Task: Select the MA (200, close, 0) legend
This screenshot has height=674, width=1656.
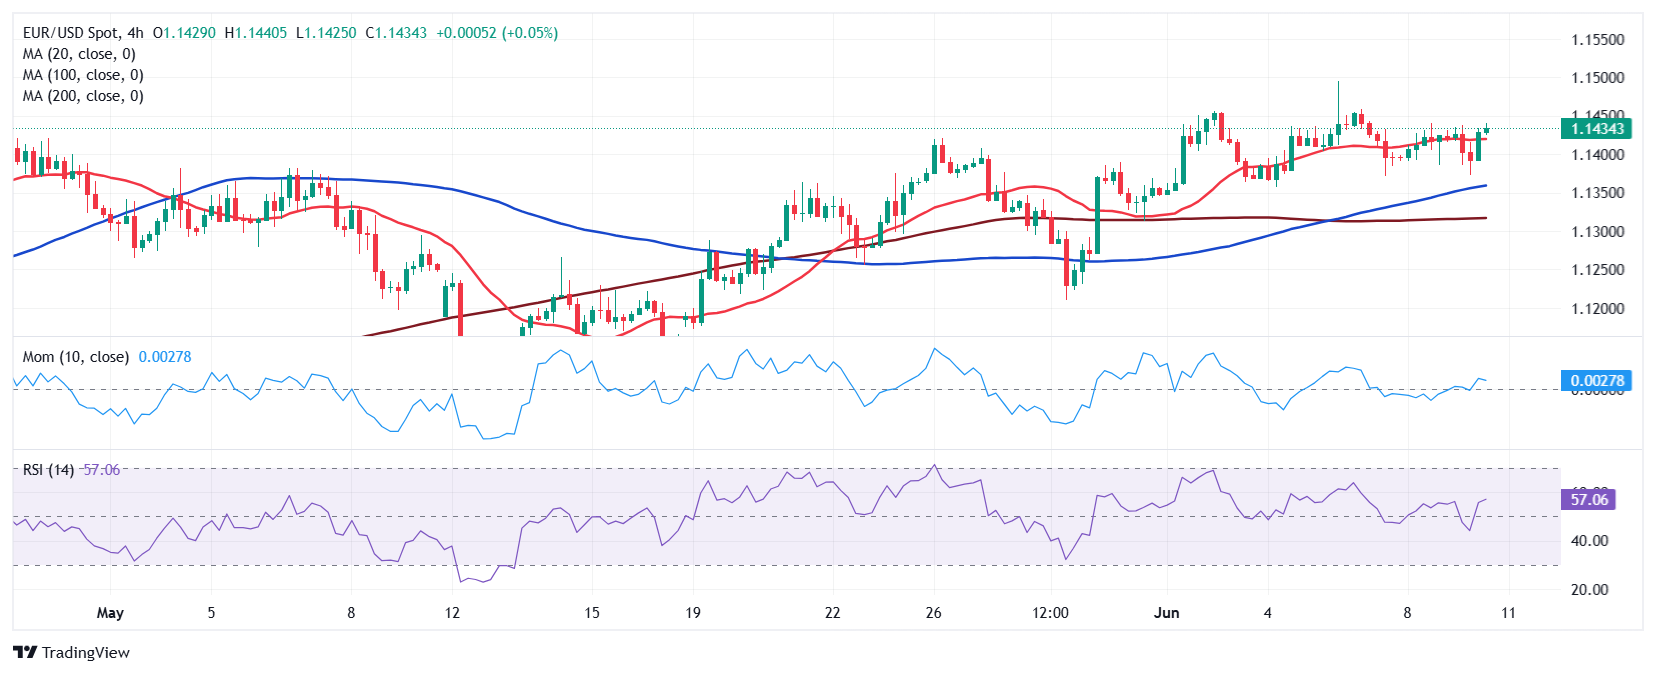Action: pyautogui.click(x=83, y=96)
